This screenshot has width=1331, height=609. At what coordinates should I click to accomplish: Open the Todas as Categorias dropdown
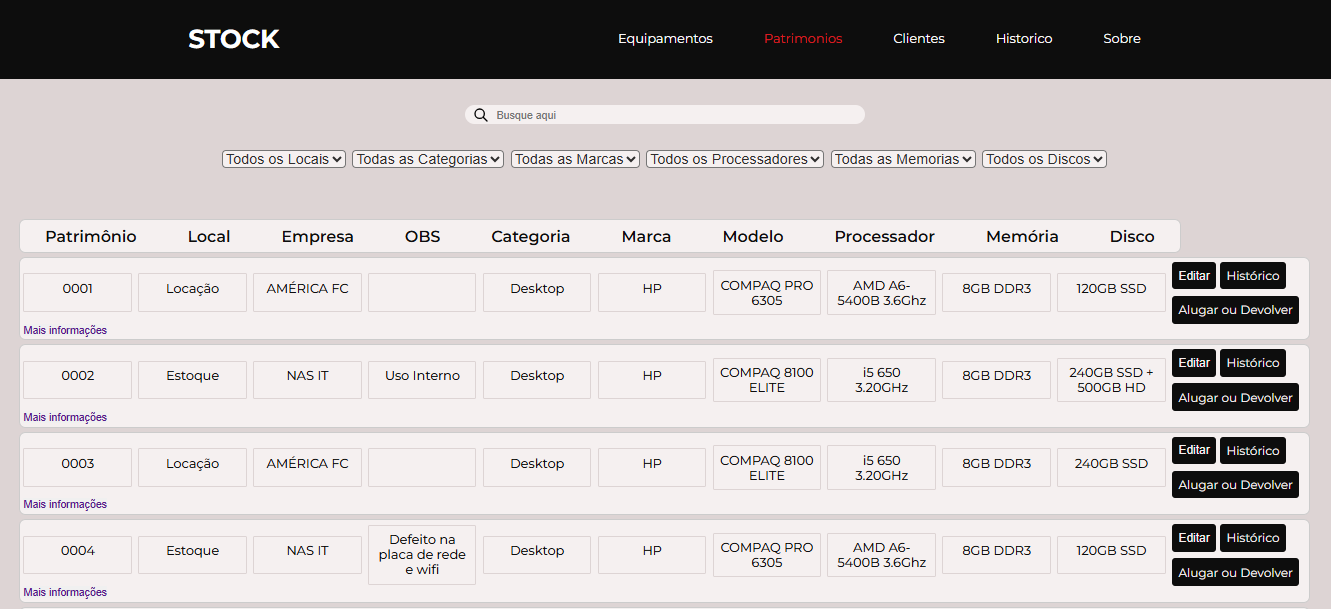click(427, 158)
